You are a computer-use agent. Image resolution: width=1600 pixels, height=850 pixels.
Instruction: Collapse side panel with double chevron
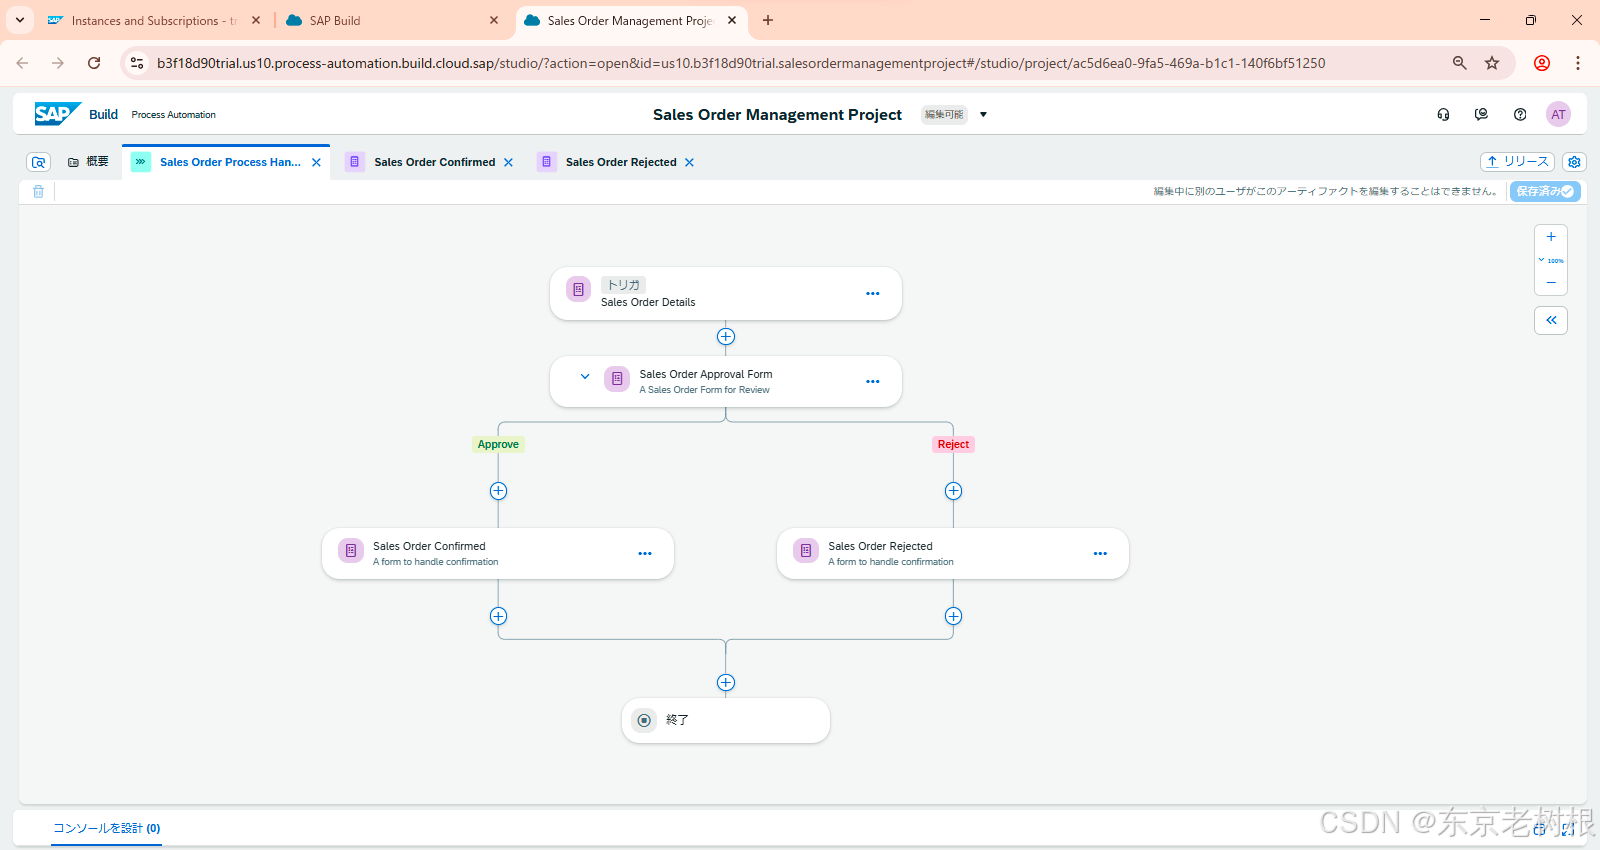point(1551,320)
